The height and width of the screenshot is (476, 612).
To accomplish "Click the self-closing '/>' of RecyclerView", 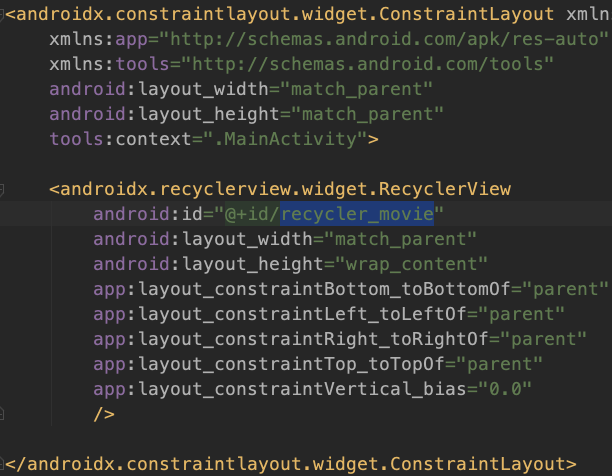I will pyautogui.click(x=104, y=414).
